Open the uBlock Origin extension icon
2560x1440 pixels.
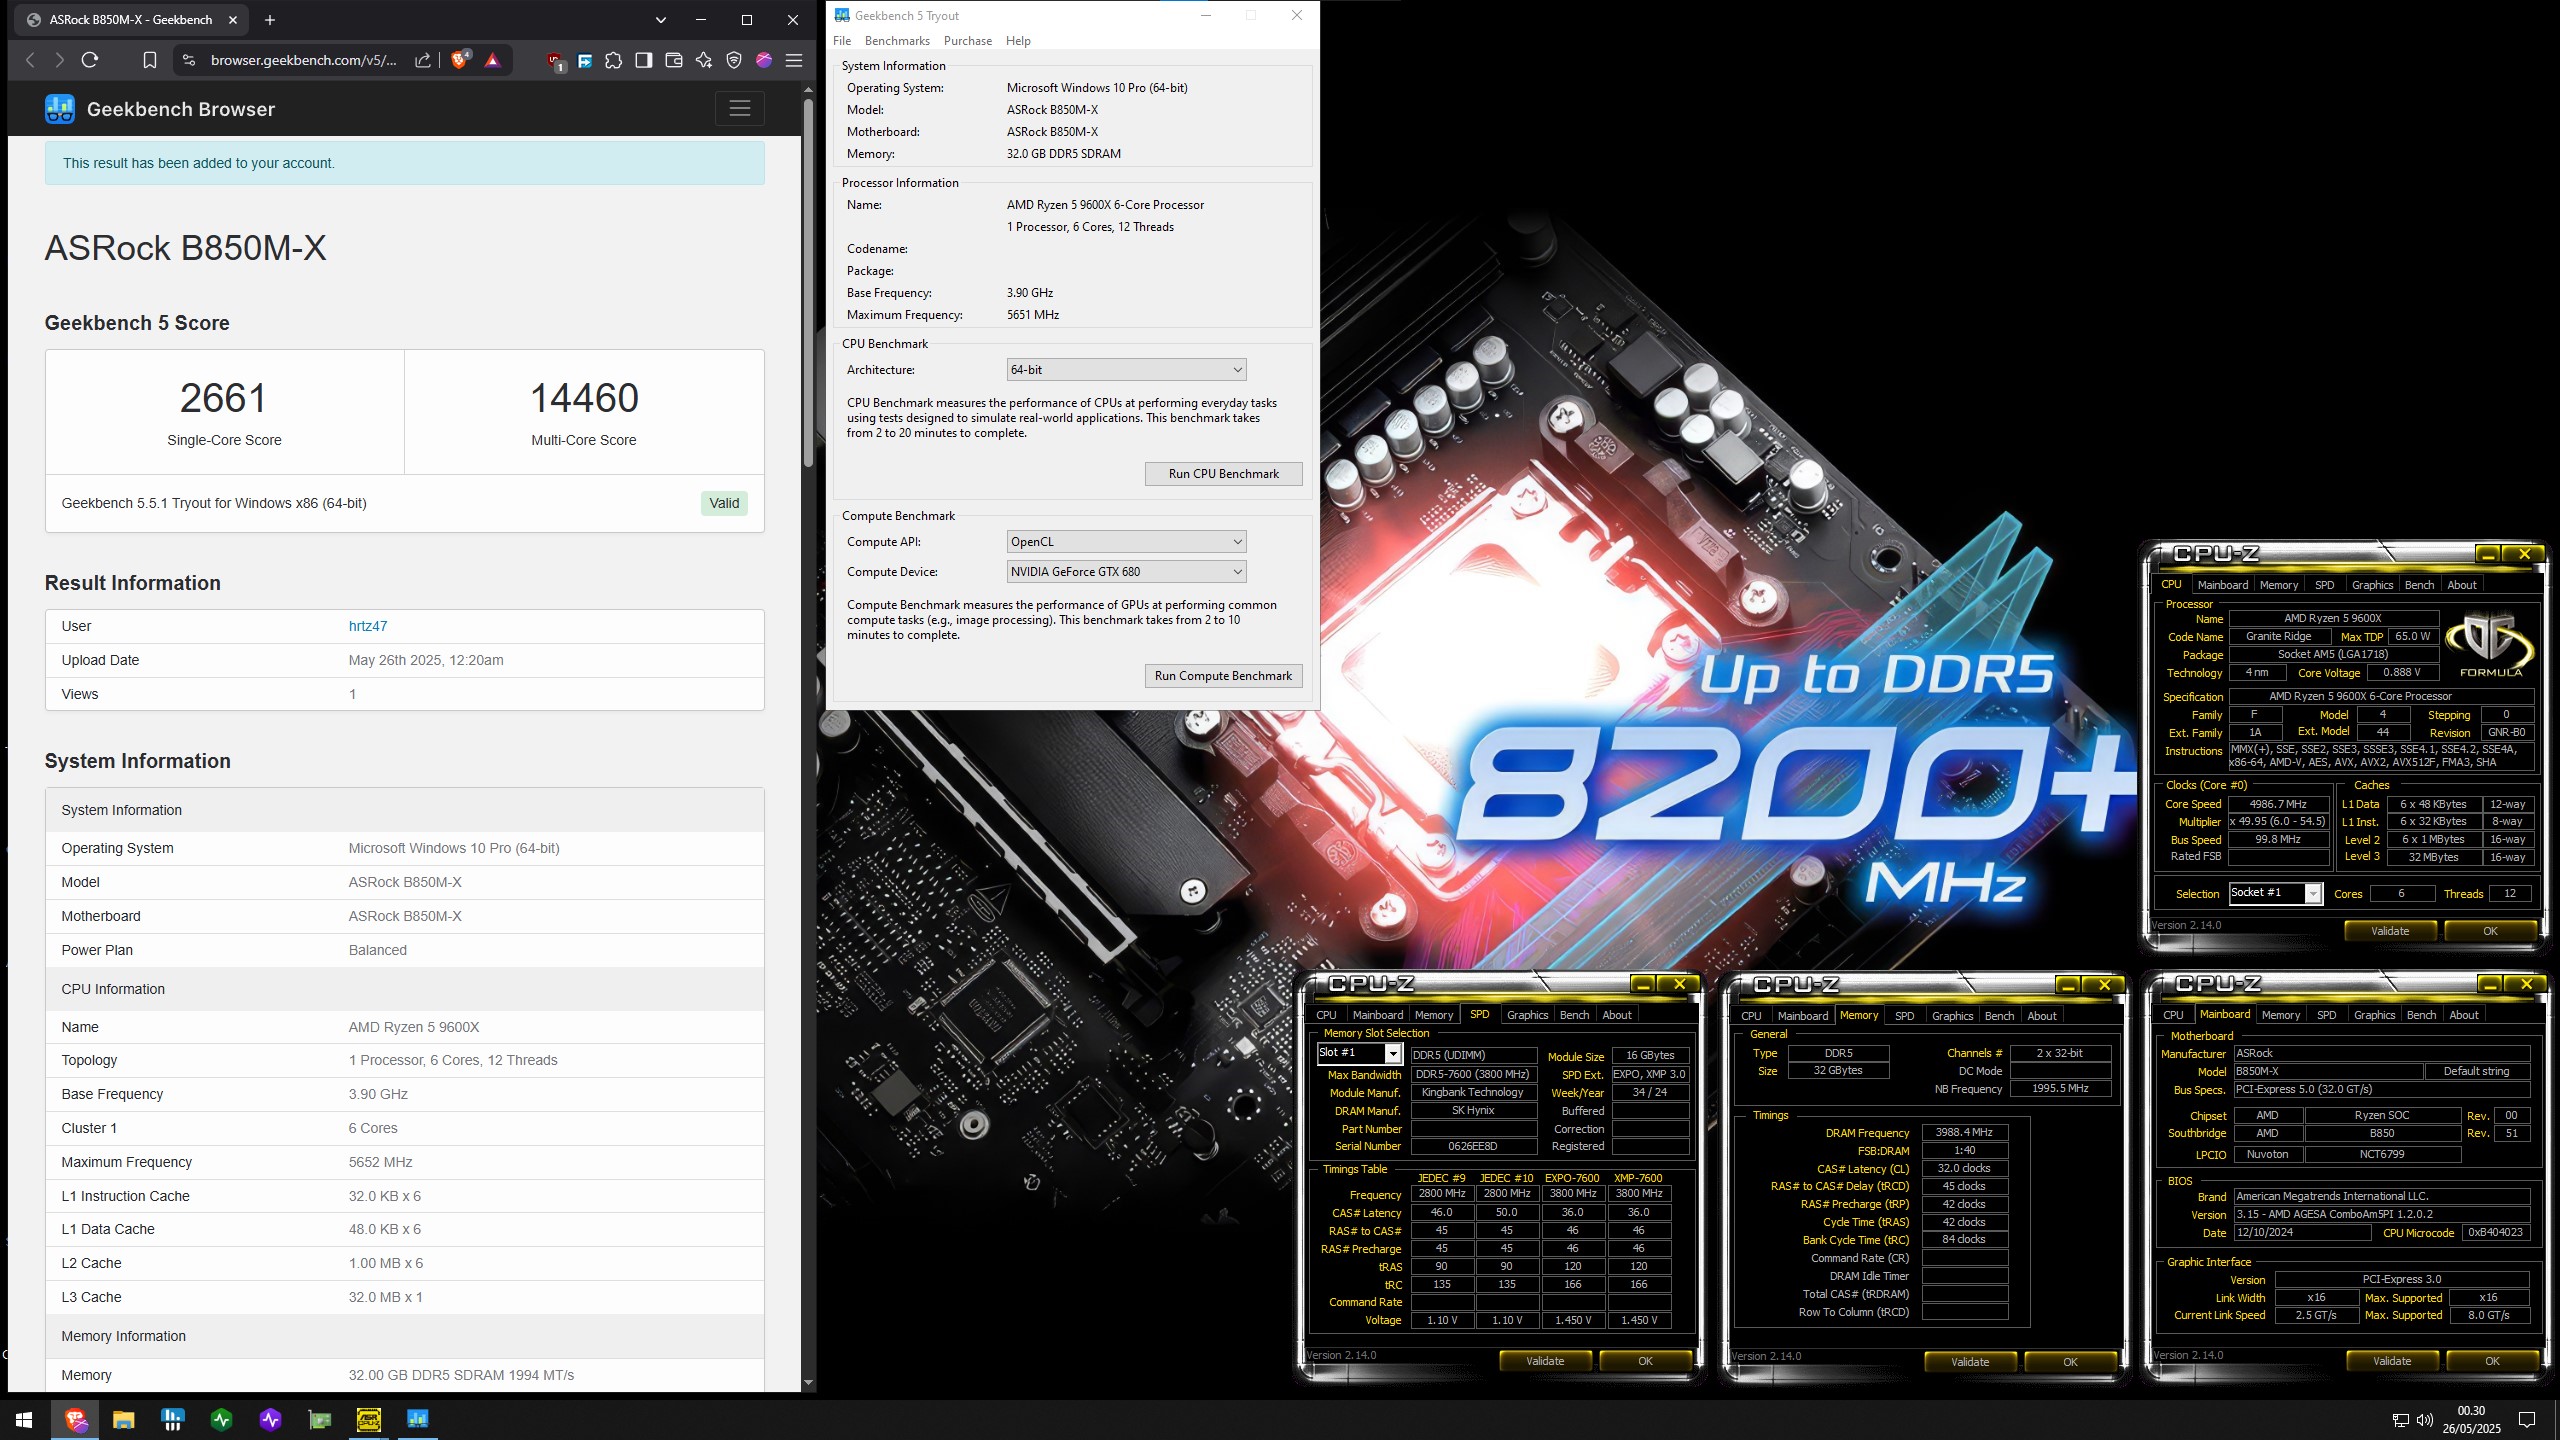tap(556, 61)
